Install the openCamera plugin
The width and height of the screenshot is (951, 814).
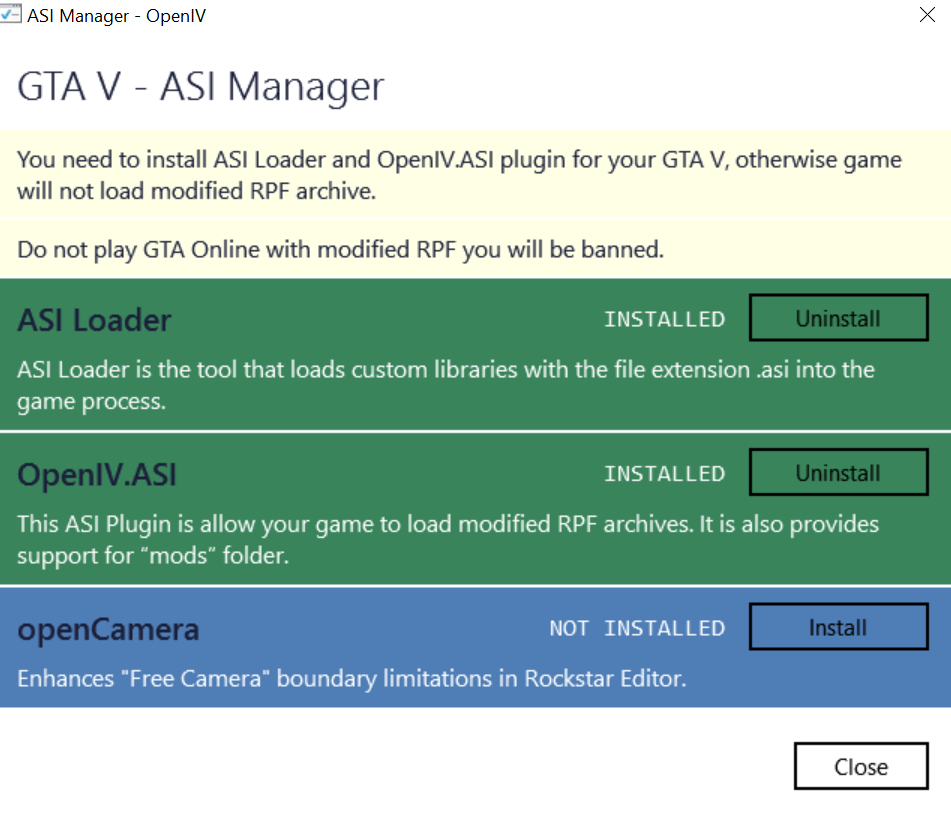pos(838,628)
